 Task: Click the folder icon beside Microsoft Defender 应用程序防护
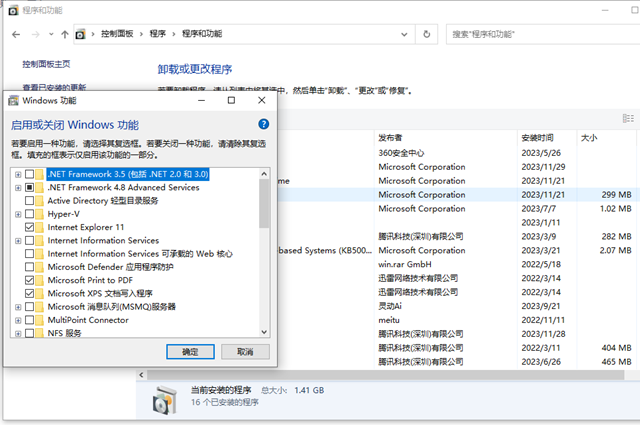pos(40,267)
